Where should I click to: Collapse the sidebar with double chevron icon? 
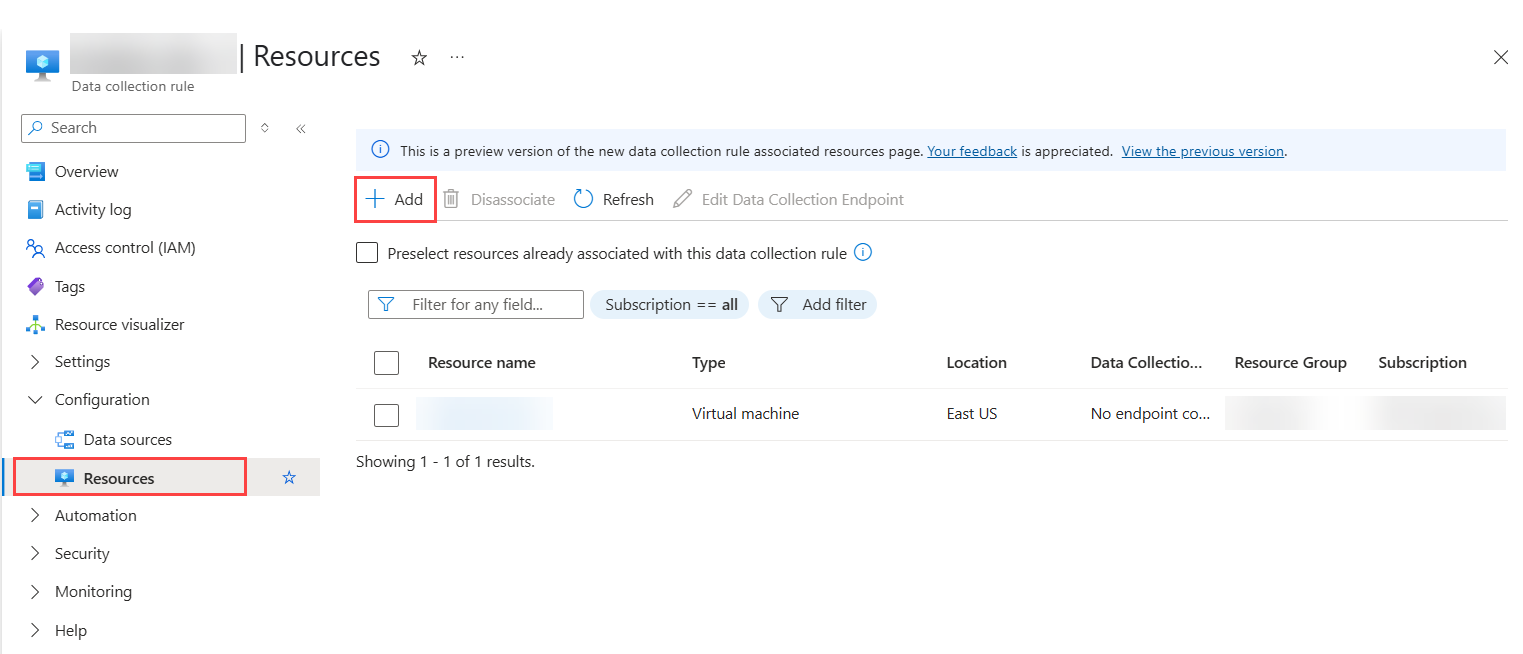pyautogui.click(x=300, y=128)
